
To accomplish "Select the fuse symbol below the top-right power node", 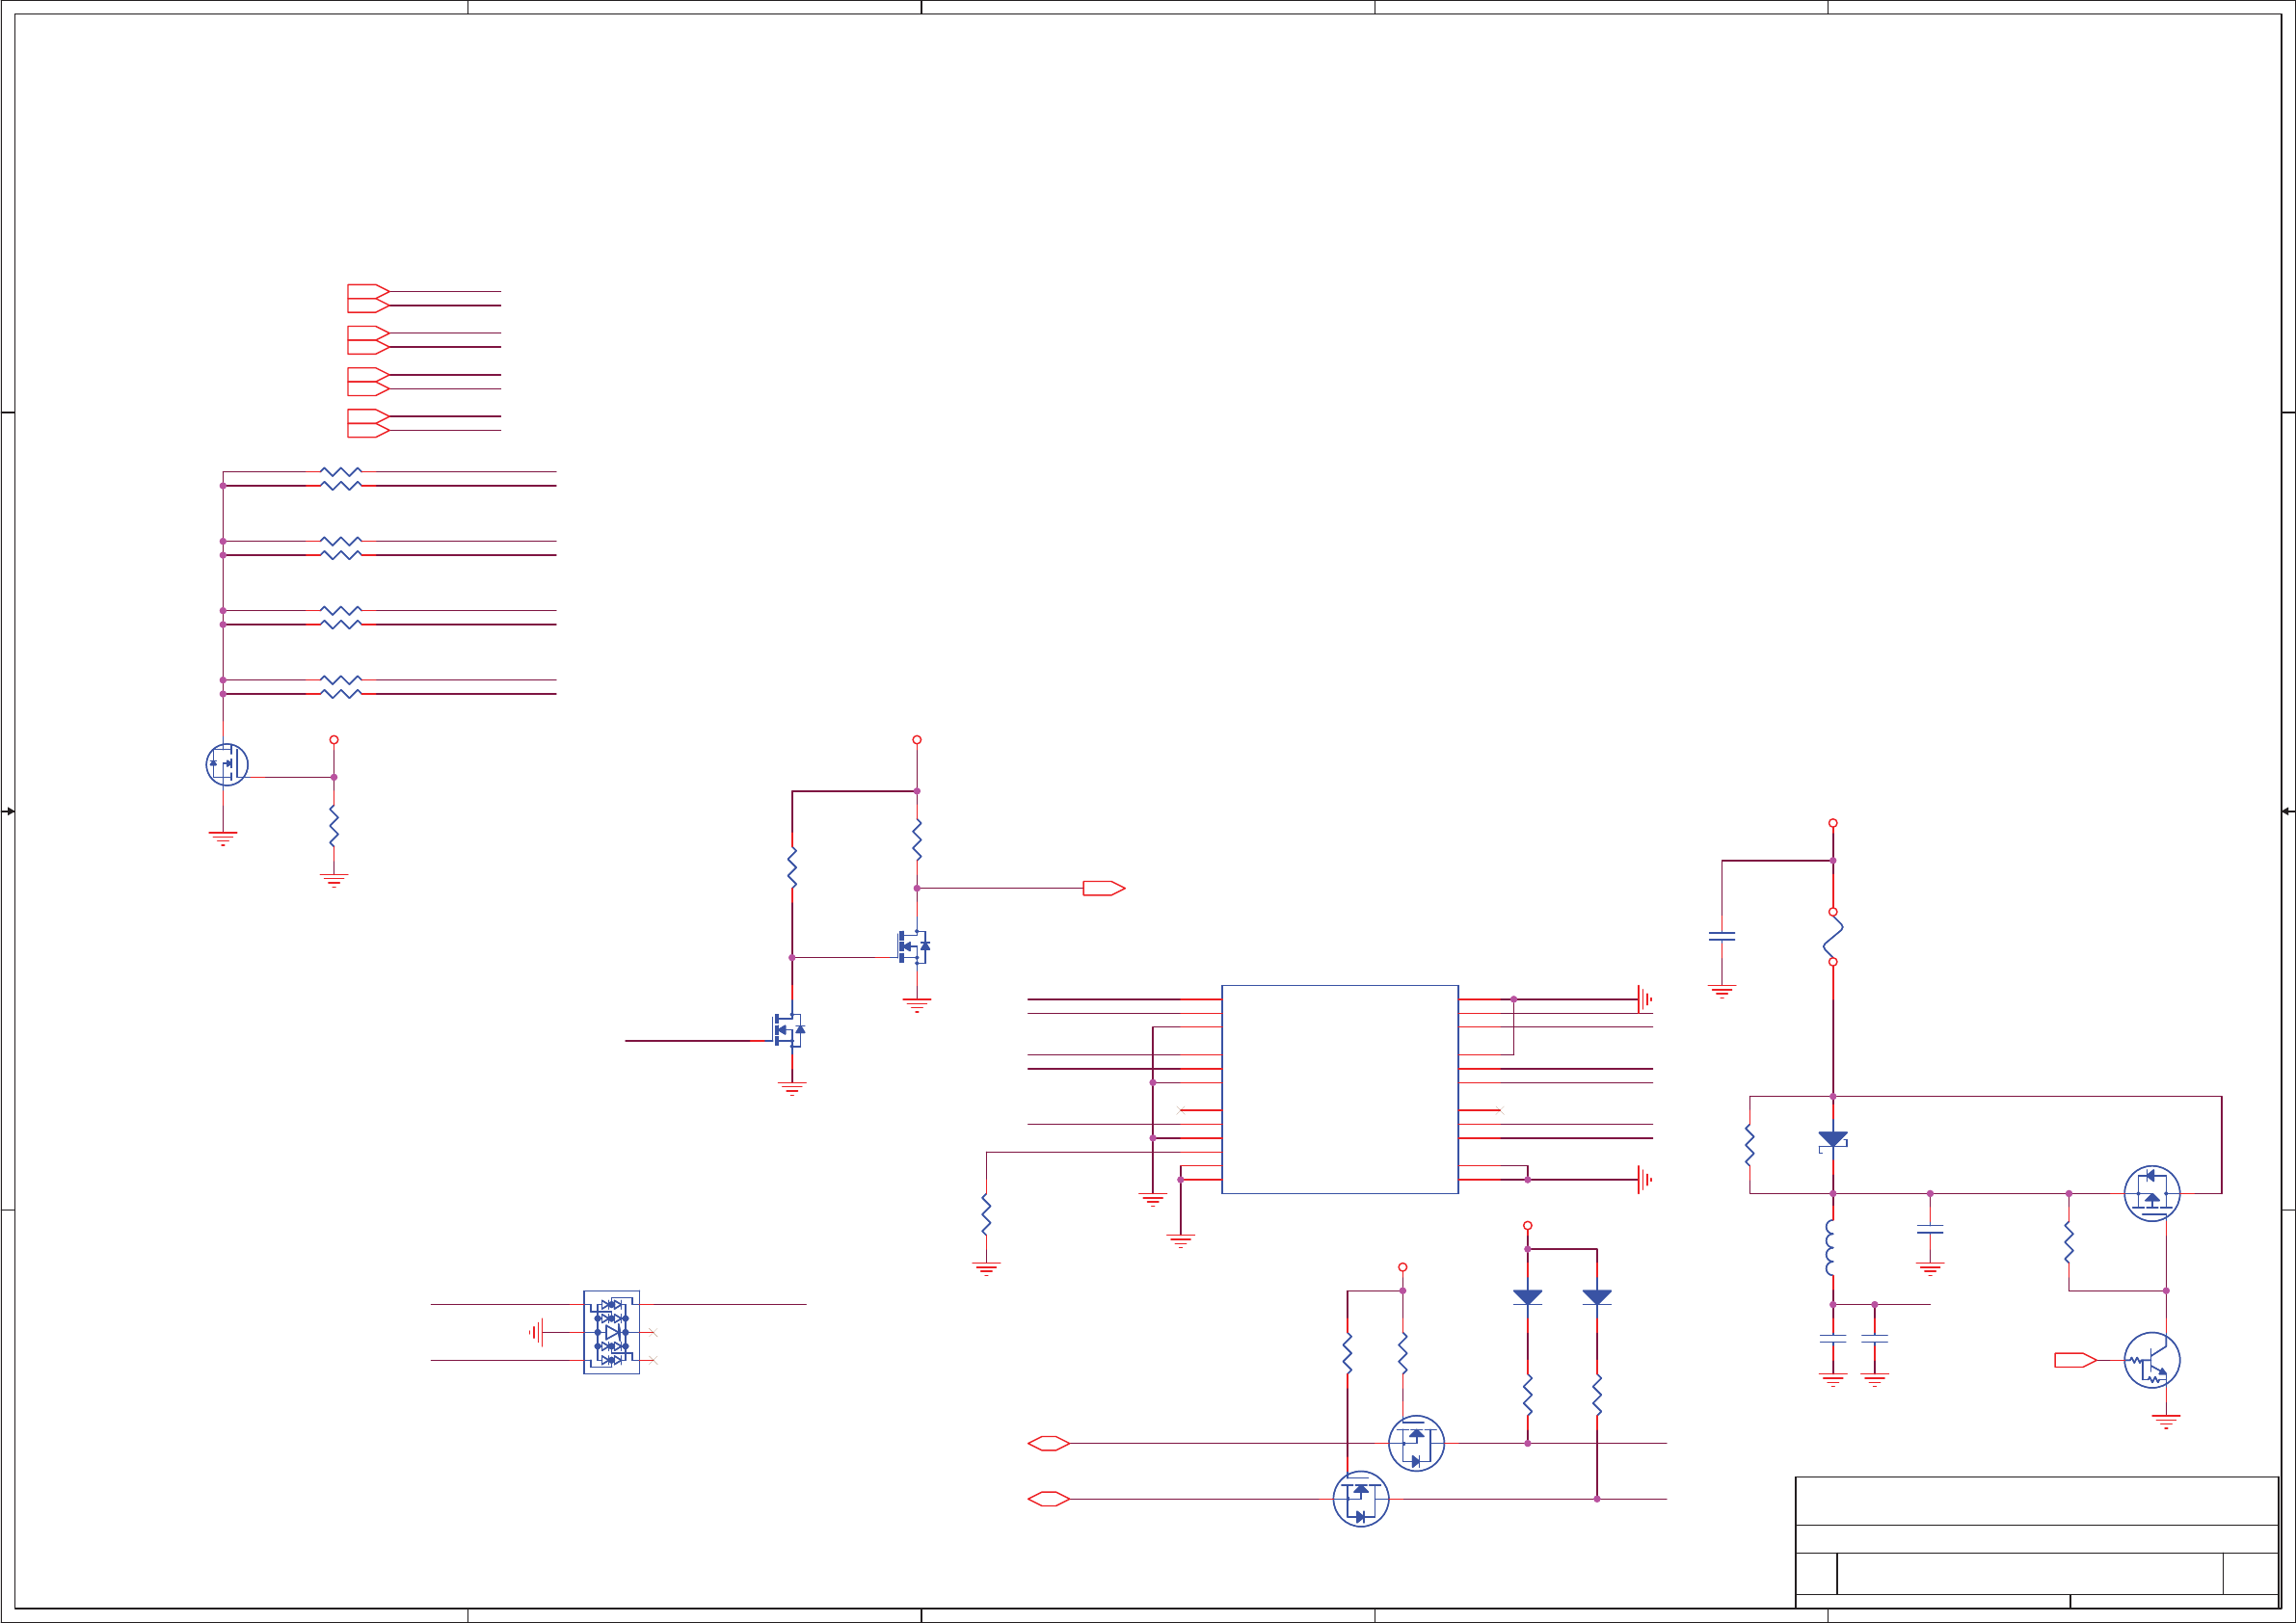I will [1832, 937].
